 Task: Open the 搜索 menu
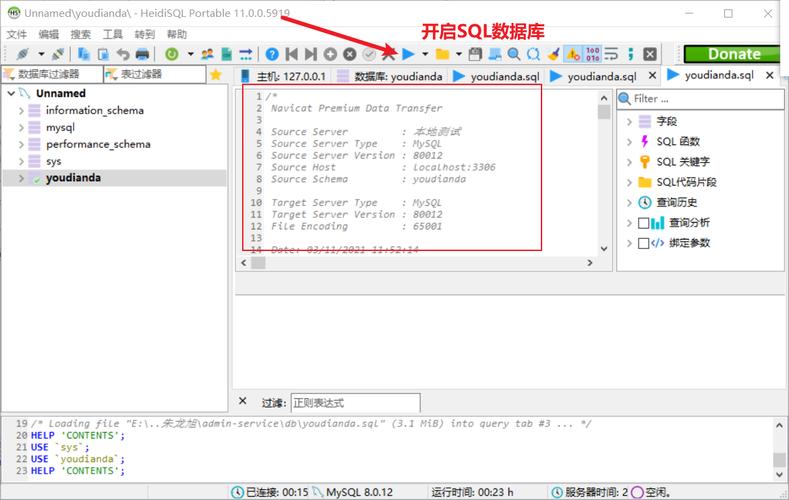coord(81,34)
